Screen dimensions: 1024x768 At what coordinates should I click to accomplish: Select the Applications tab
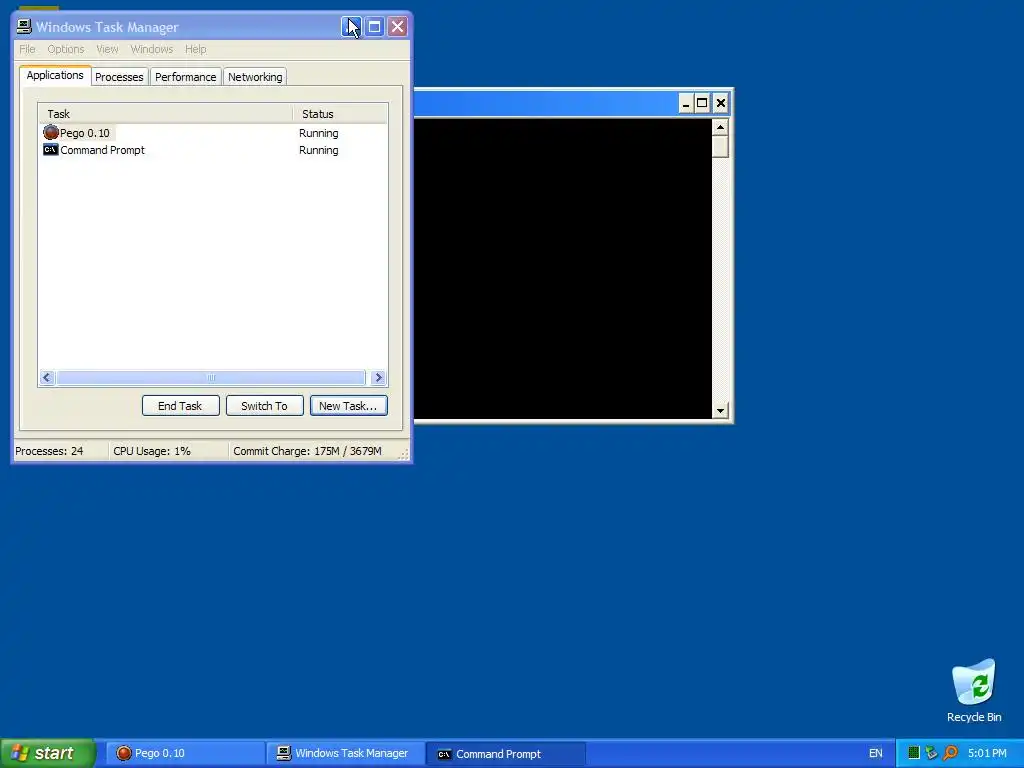pos(55,75)
